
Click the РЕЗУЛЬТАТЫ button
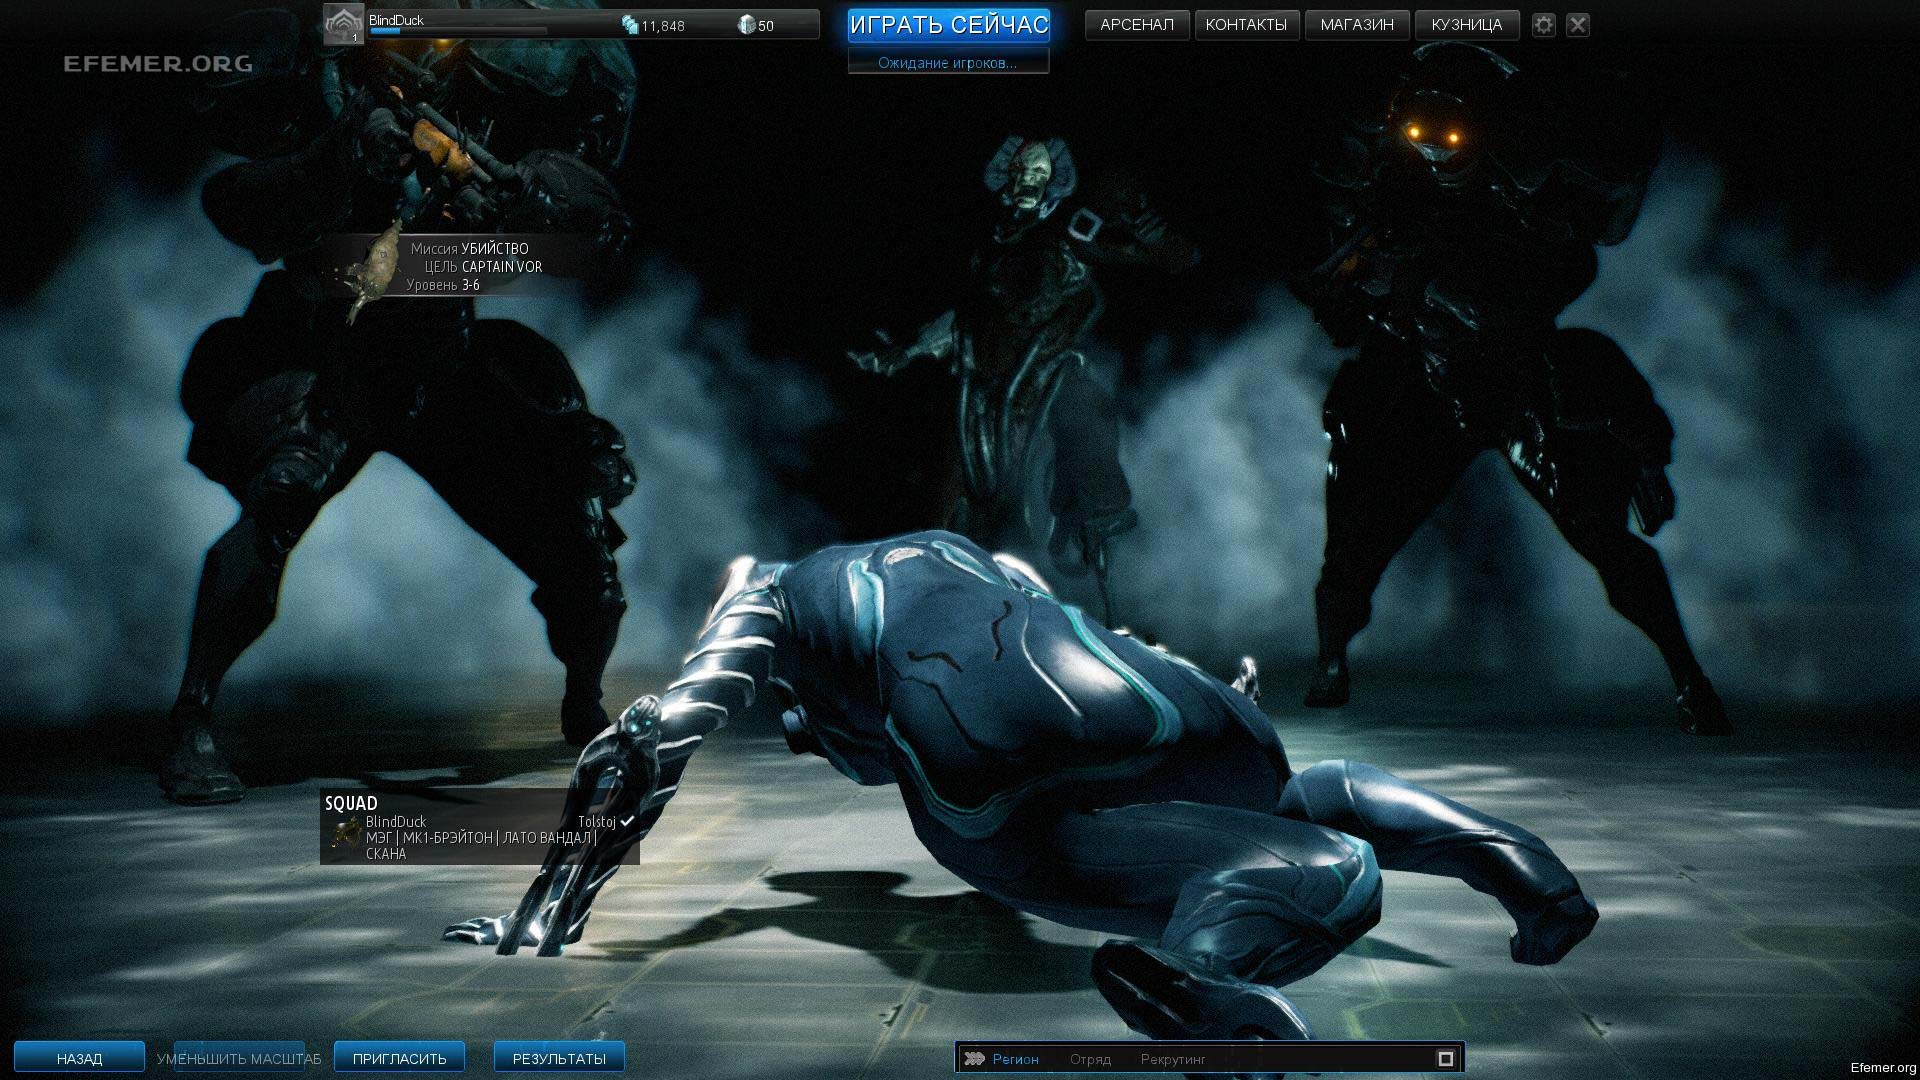559,1058
